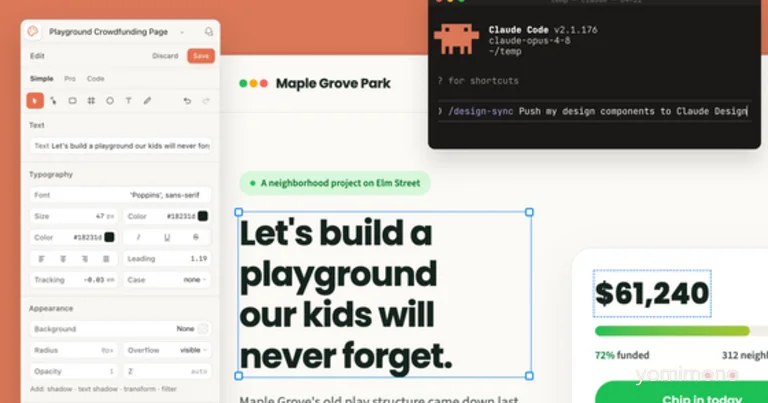Screen dimensions: 768x403
Task: Click the Claude Design palette logo icon
Action: [x=33, y=31]
